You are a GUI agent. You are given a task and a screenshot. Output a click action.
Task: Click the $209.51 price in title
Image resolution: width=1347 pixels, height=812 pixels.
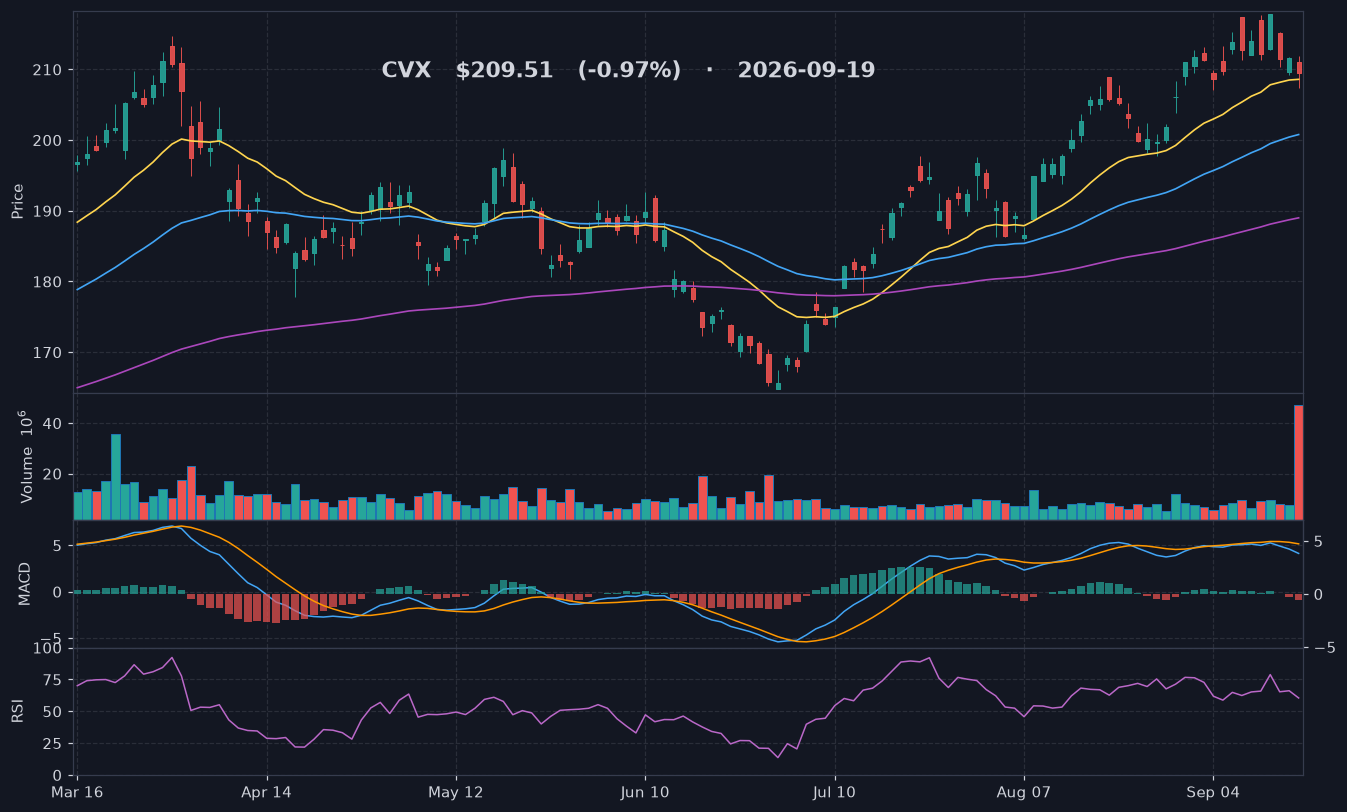(504, 71)
